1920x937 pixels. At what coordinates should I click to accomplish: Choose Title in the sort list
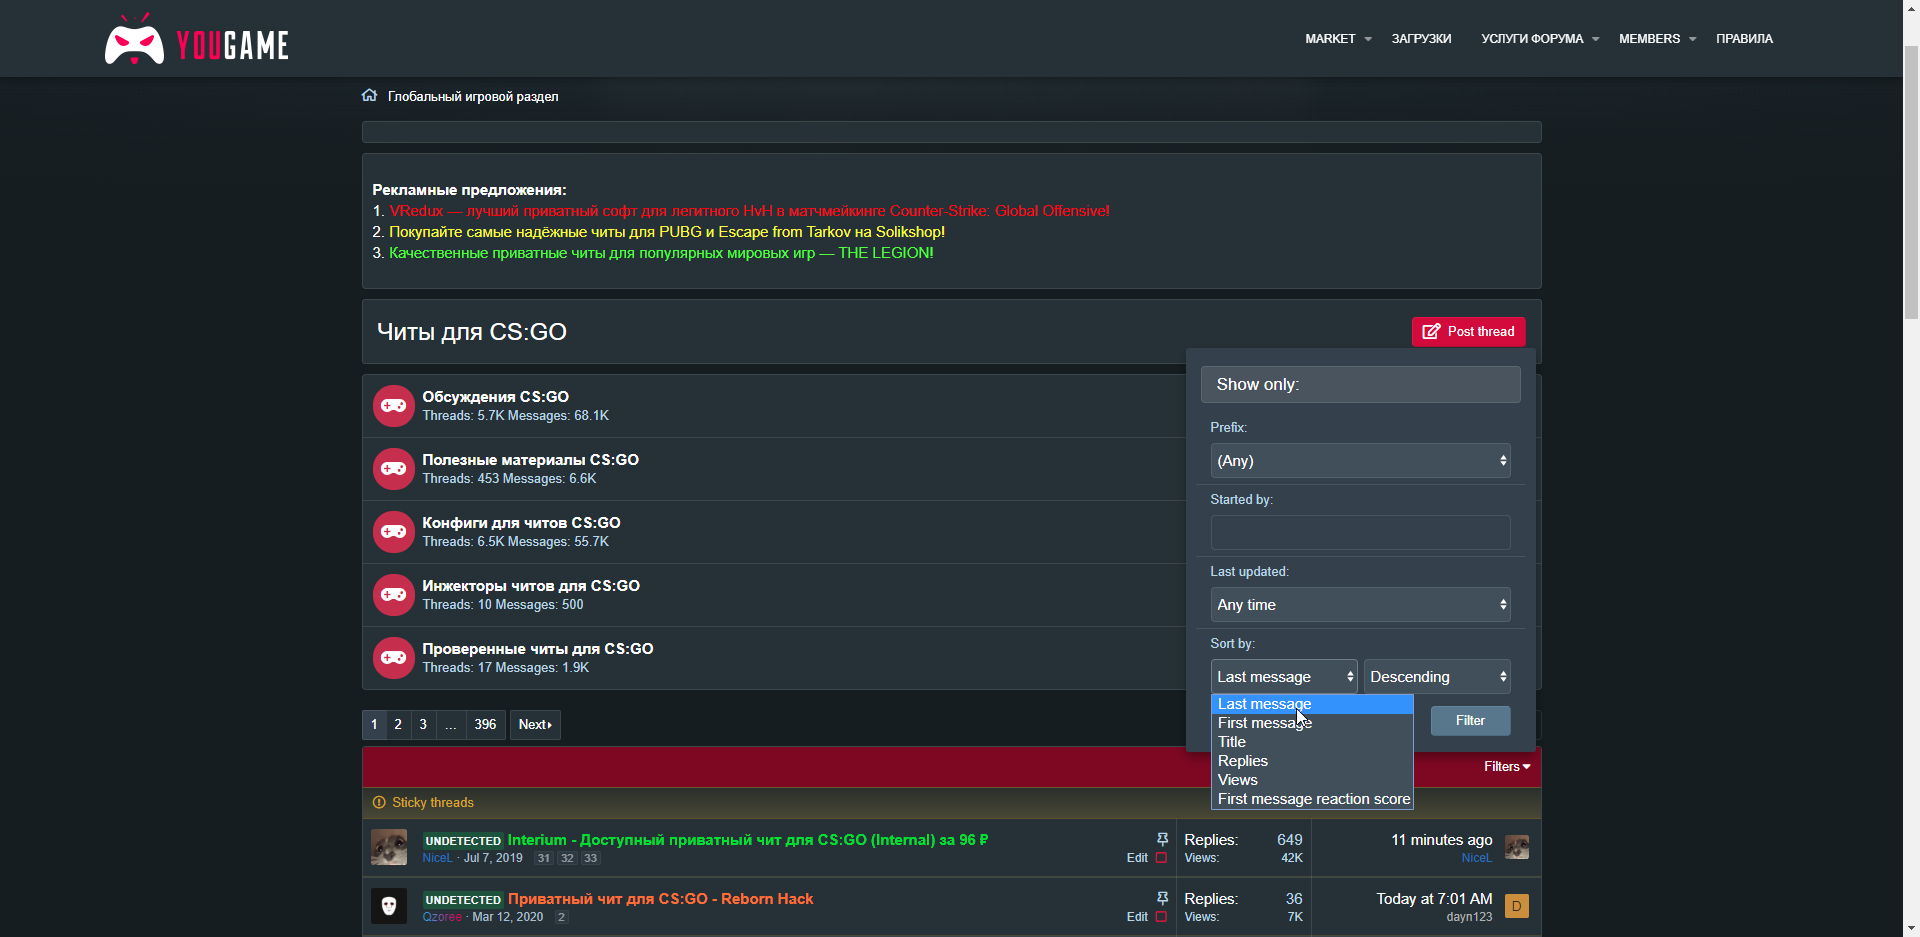pos(1312,742)
